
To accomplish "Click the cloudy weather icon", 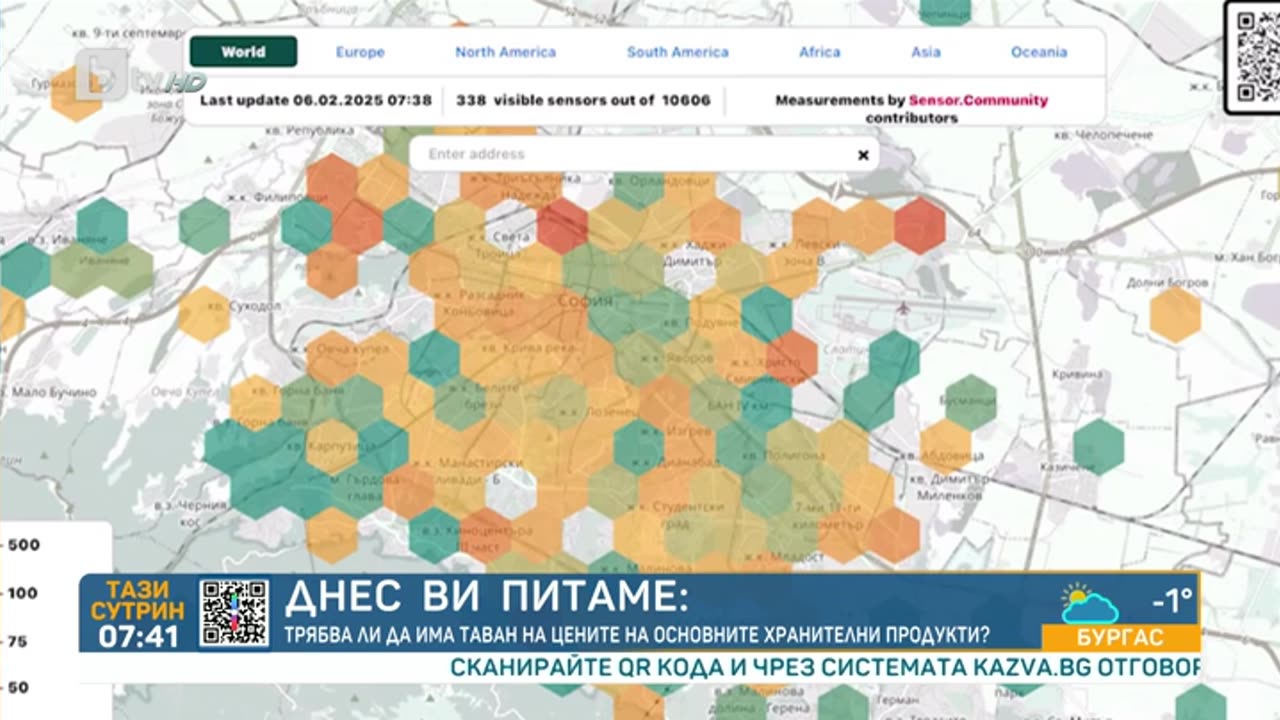I will point(1089,603).
